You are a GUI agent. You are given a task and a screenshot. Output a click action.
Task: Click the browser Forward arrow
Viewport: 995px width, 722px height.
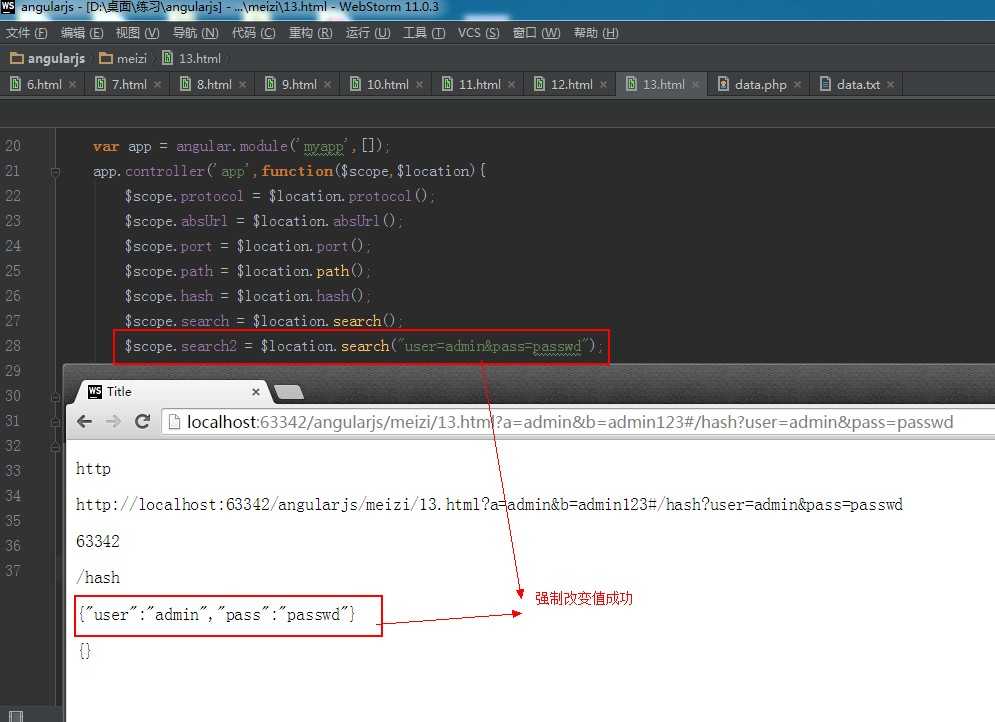113,421
